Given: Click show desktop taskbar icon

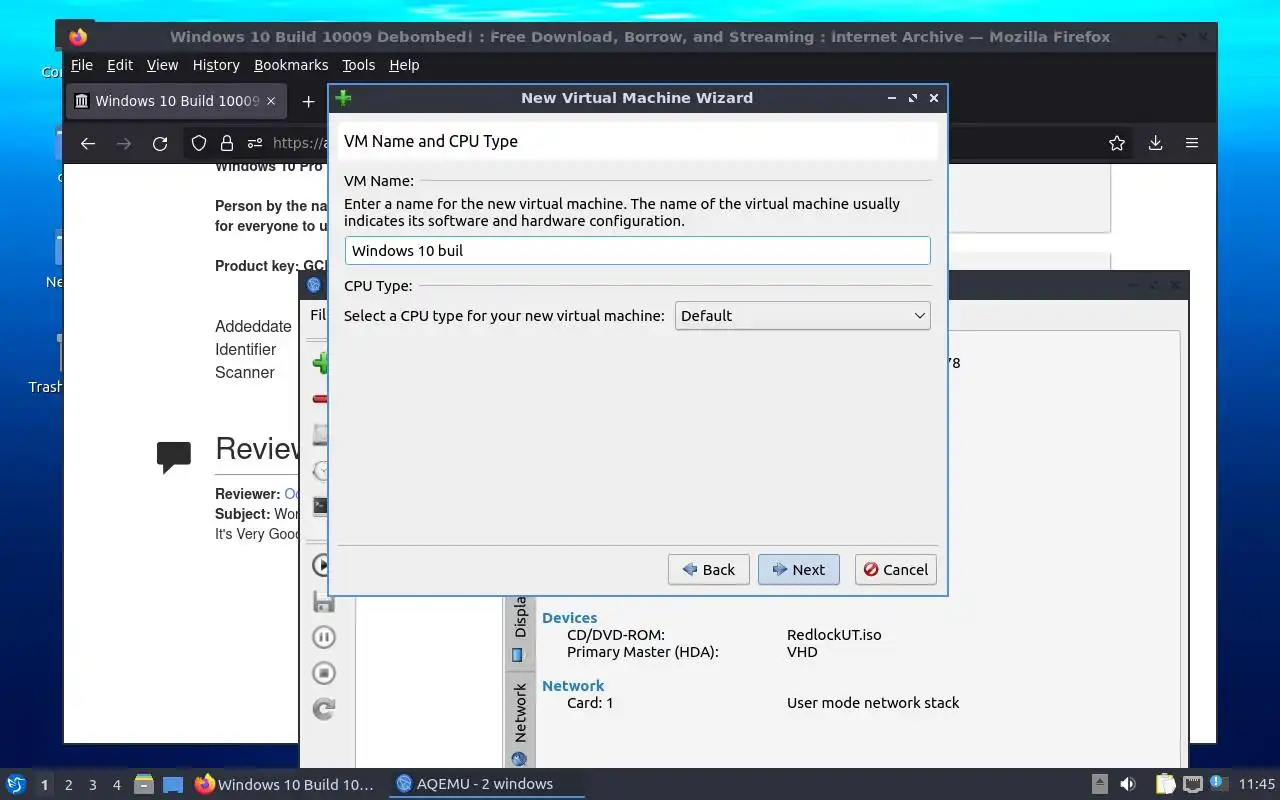Looking at the screenshot, I should [x=173, y=784].
